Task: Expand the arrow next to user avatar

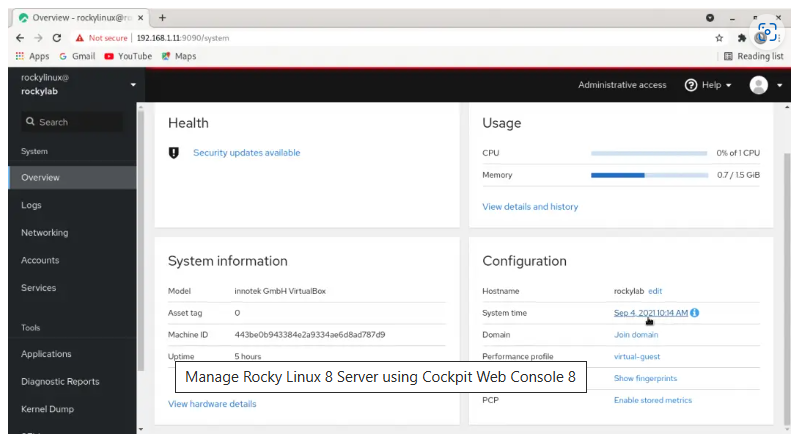Action: (779, 85)
